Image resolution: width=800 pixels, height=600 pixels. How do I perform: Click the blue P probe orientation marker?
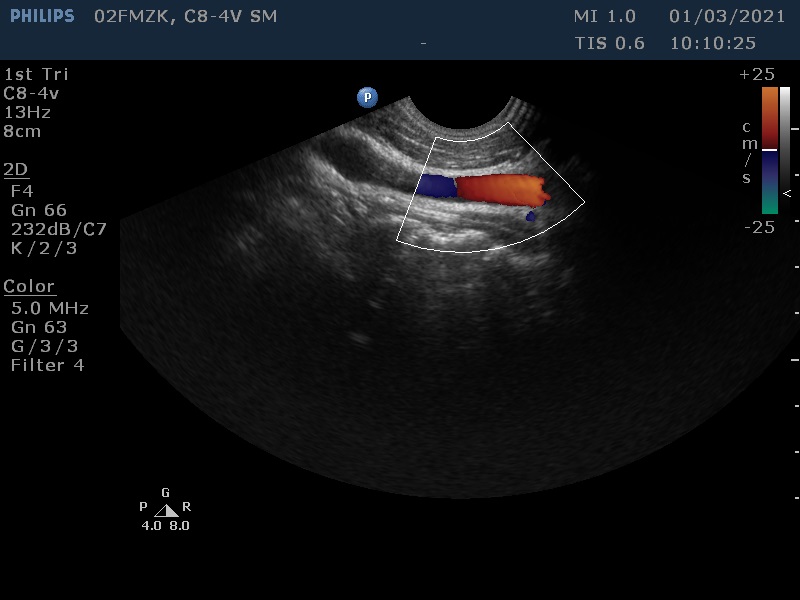[367, 97]
